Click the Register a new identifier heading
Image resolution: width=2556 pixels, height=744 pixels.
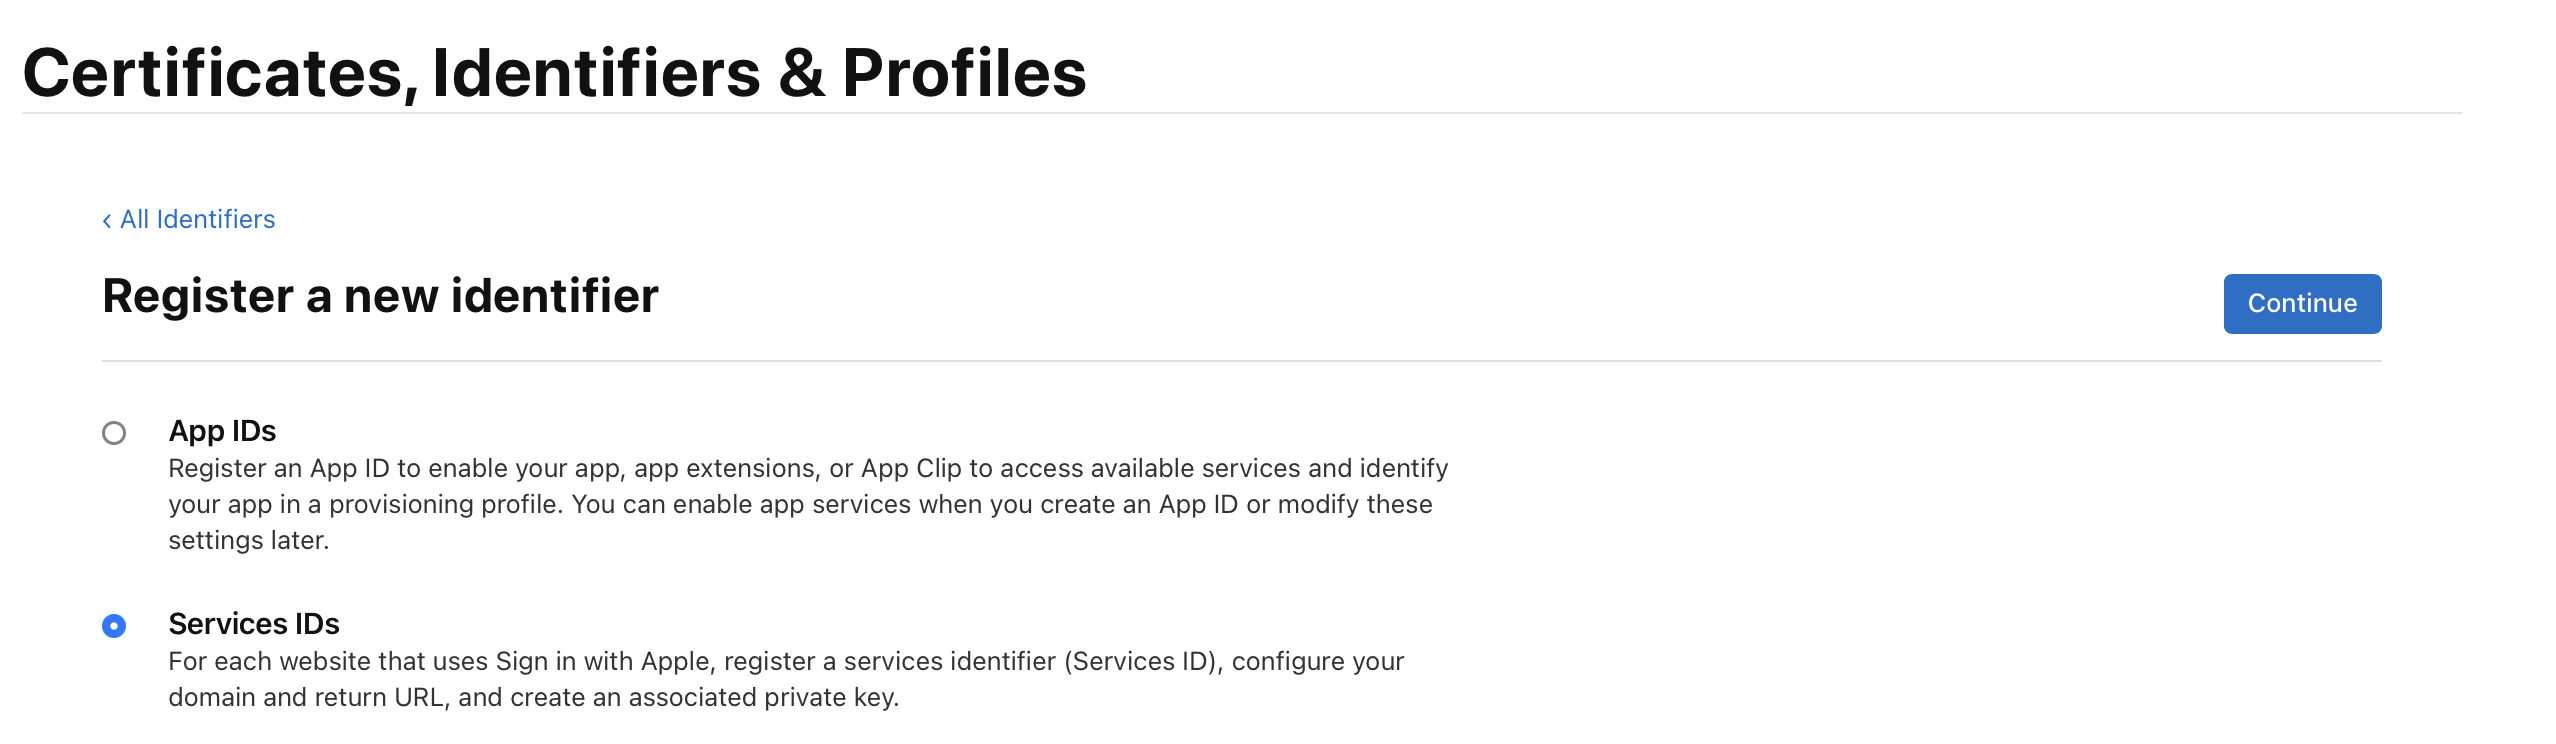[x=381, y=295]
